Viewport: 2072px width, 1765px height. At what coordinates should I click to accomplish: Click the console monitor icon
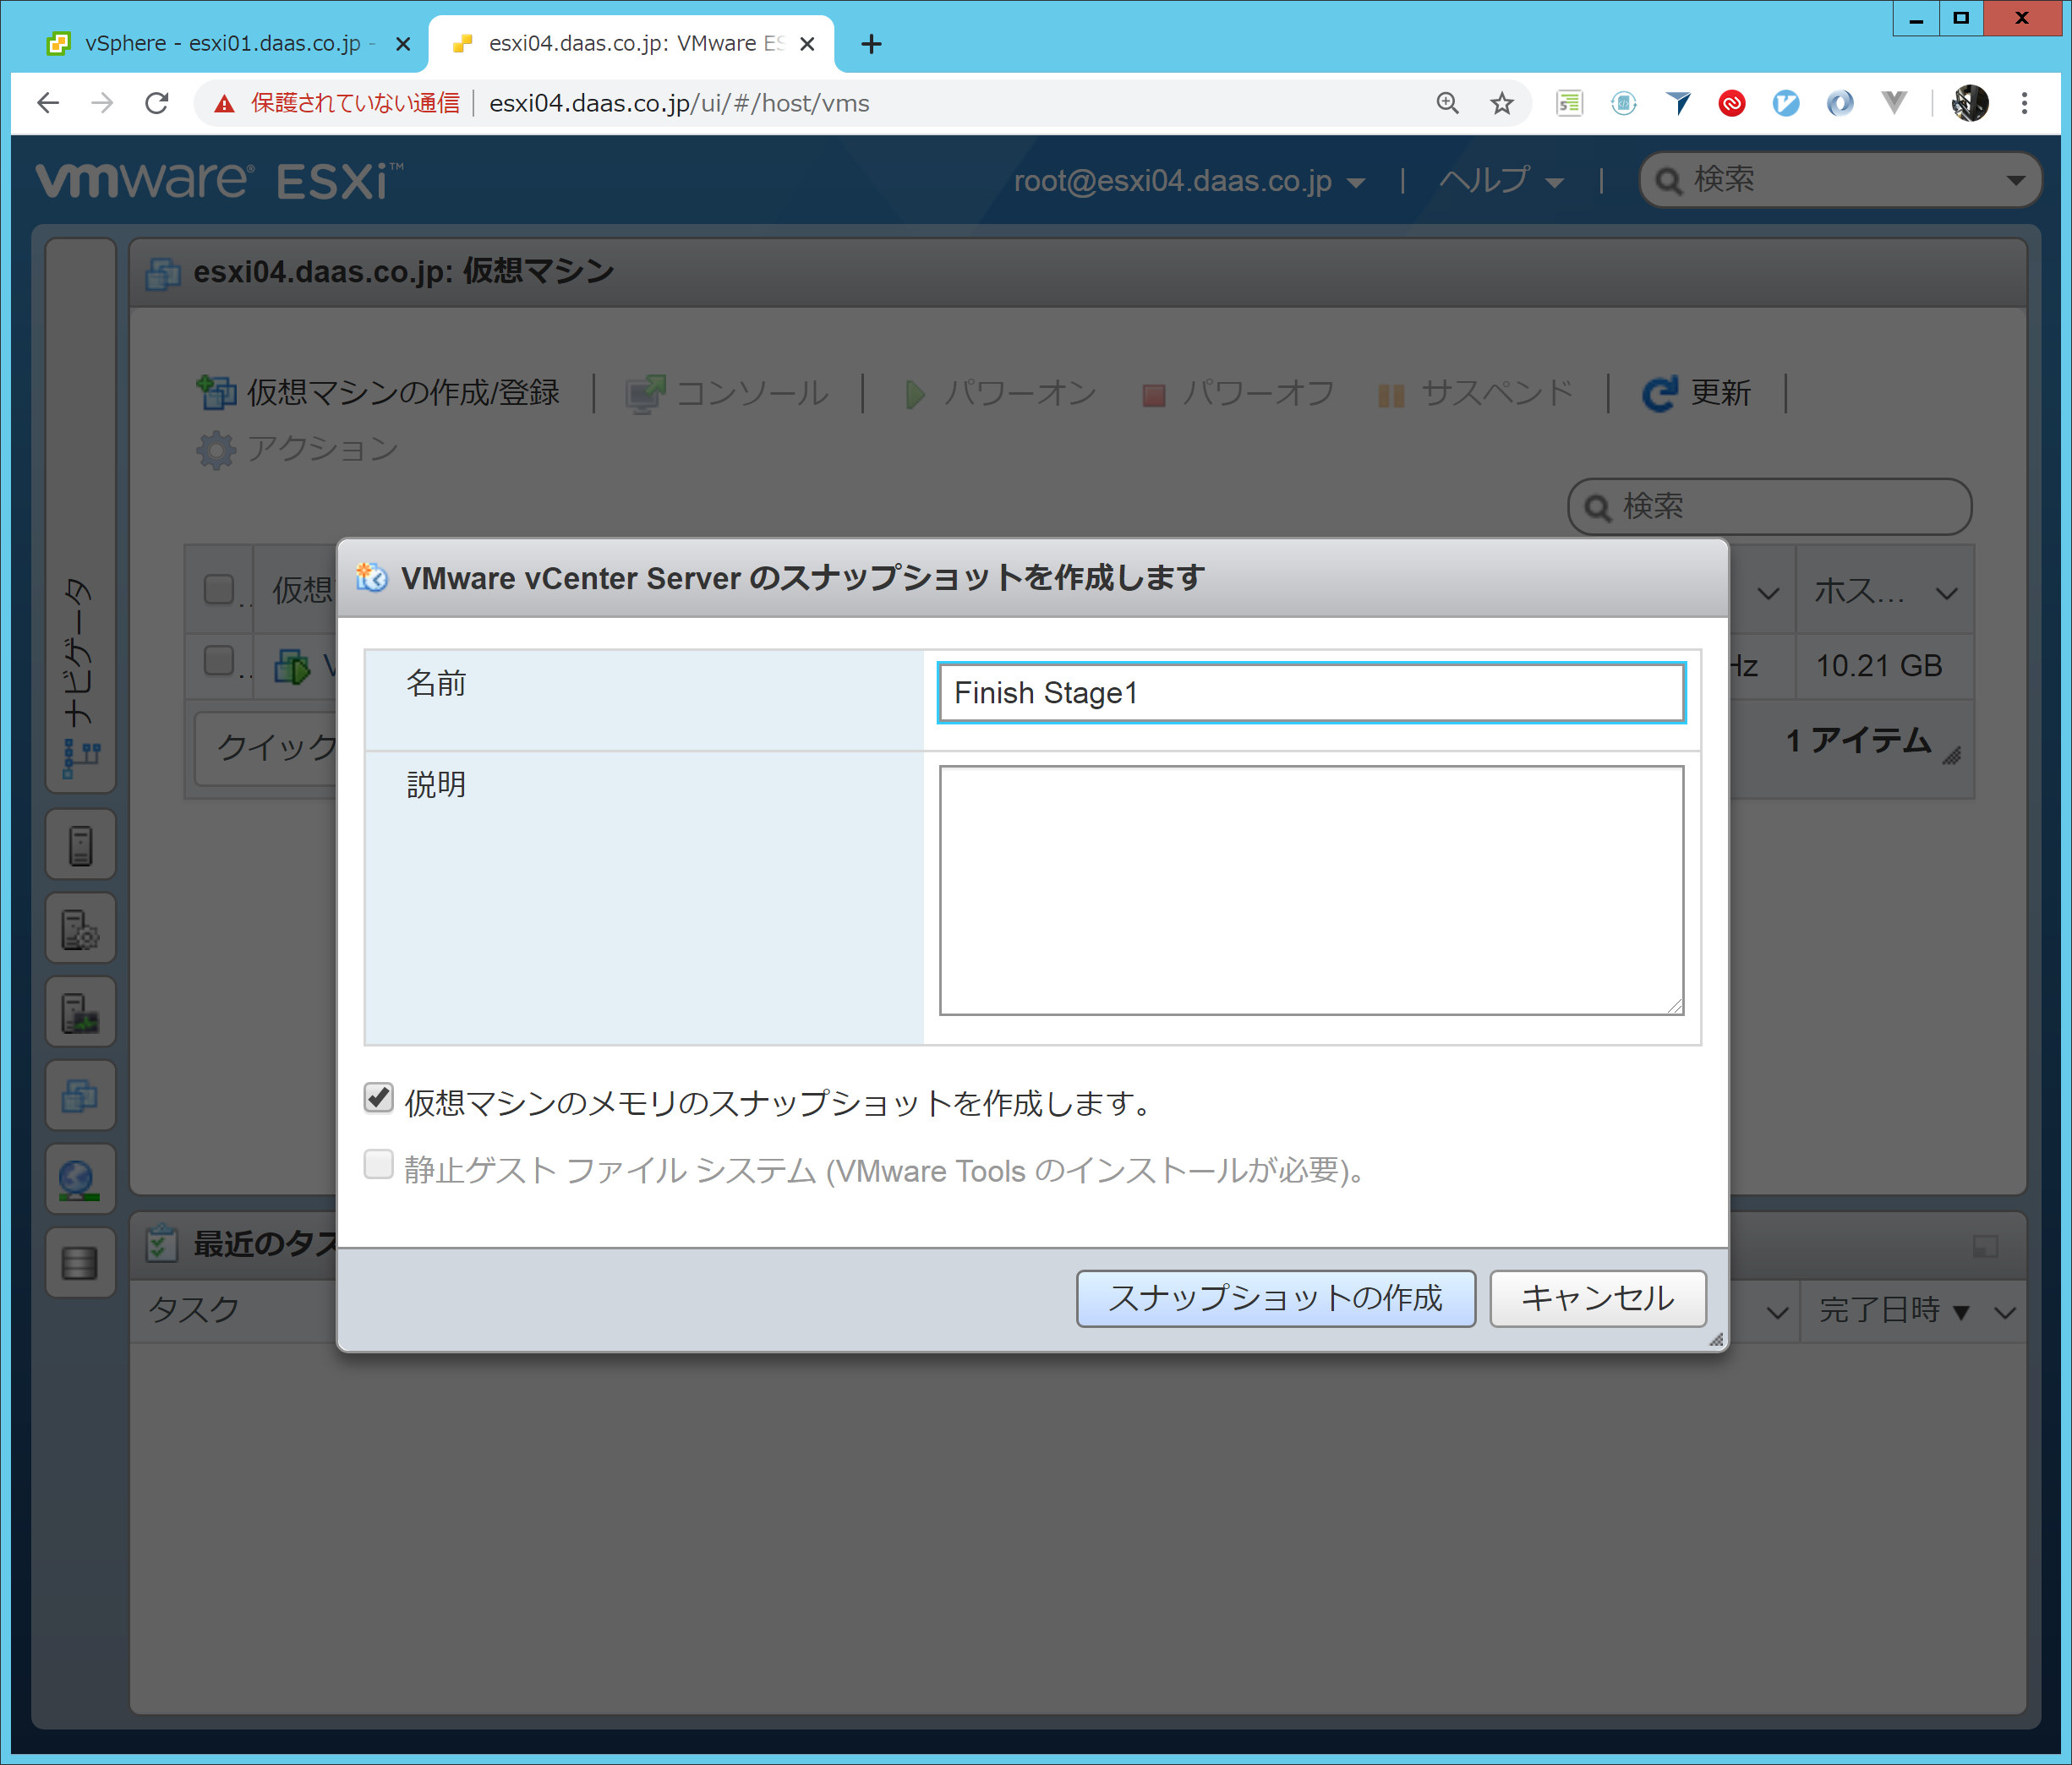(645, 393)
